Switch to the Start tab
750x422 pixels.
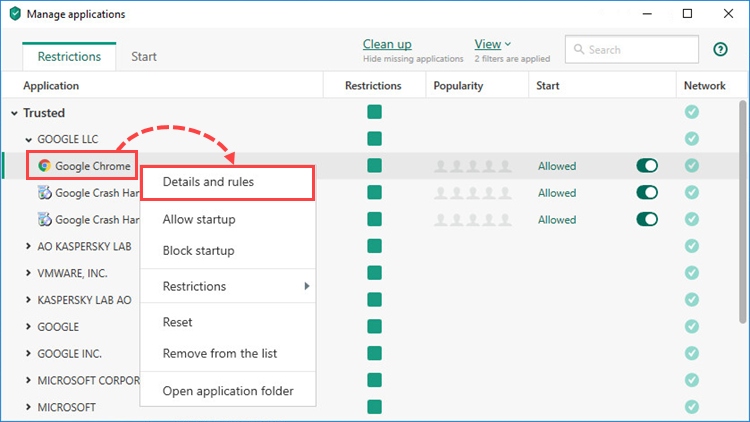[x=144, y=56]
